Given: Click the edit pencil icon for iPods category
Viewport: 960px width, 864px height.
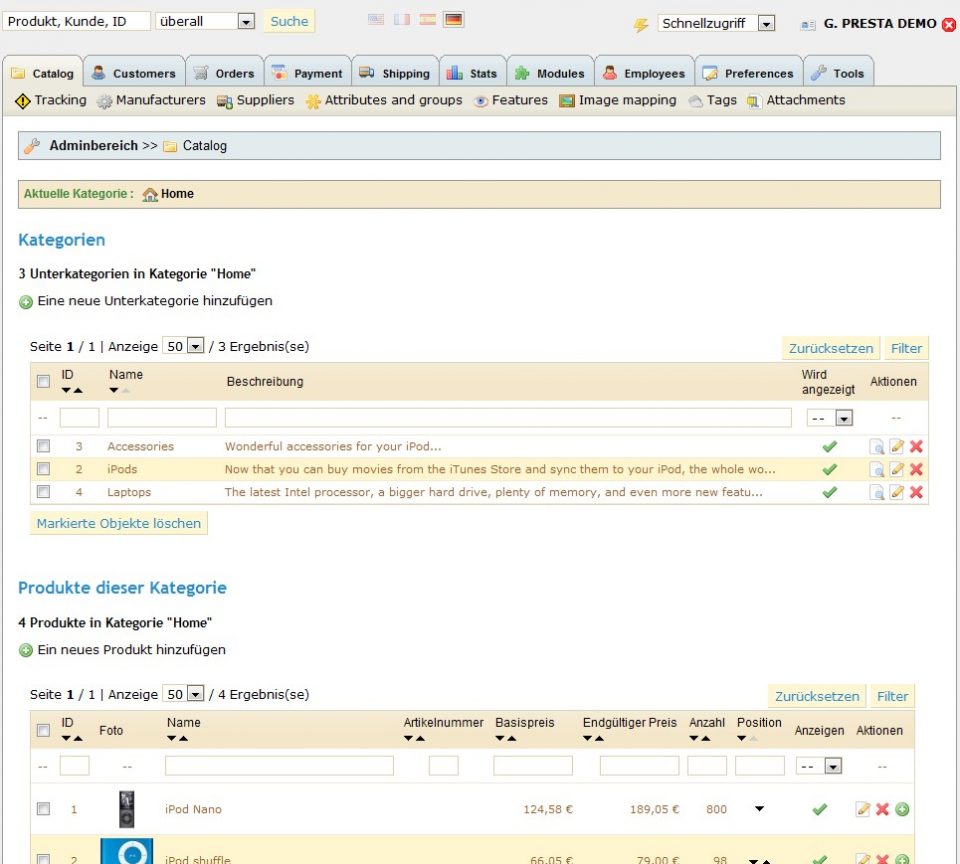Looking at the screenshot, I should pyautogui.click(x=896, y=470).
